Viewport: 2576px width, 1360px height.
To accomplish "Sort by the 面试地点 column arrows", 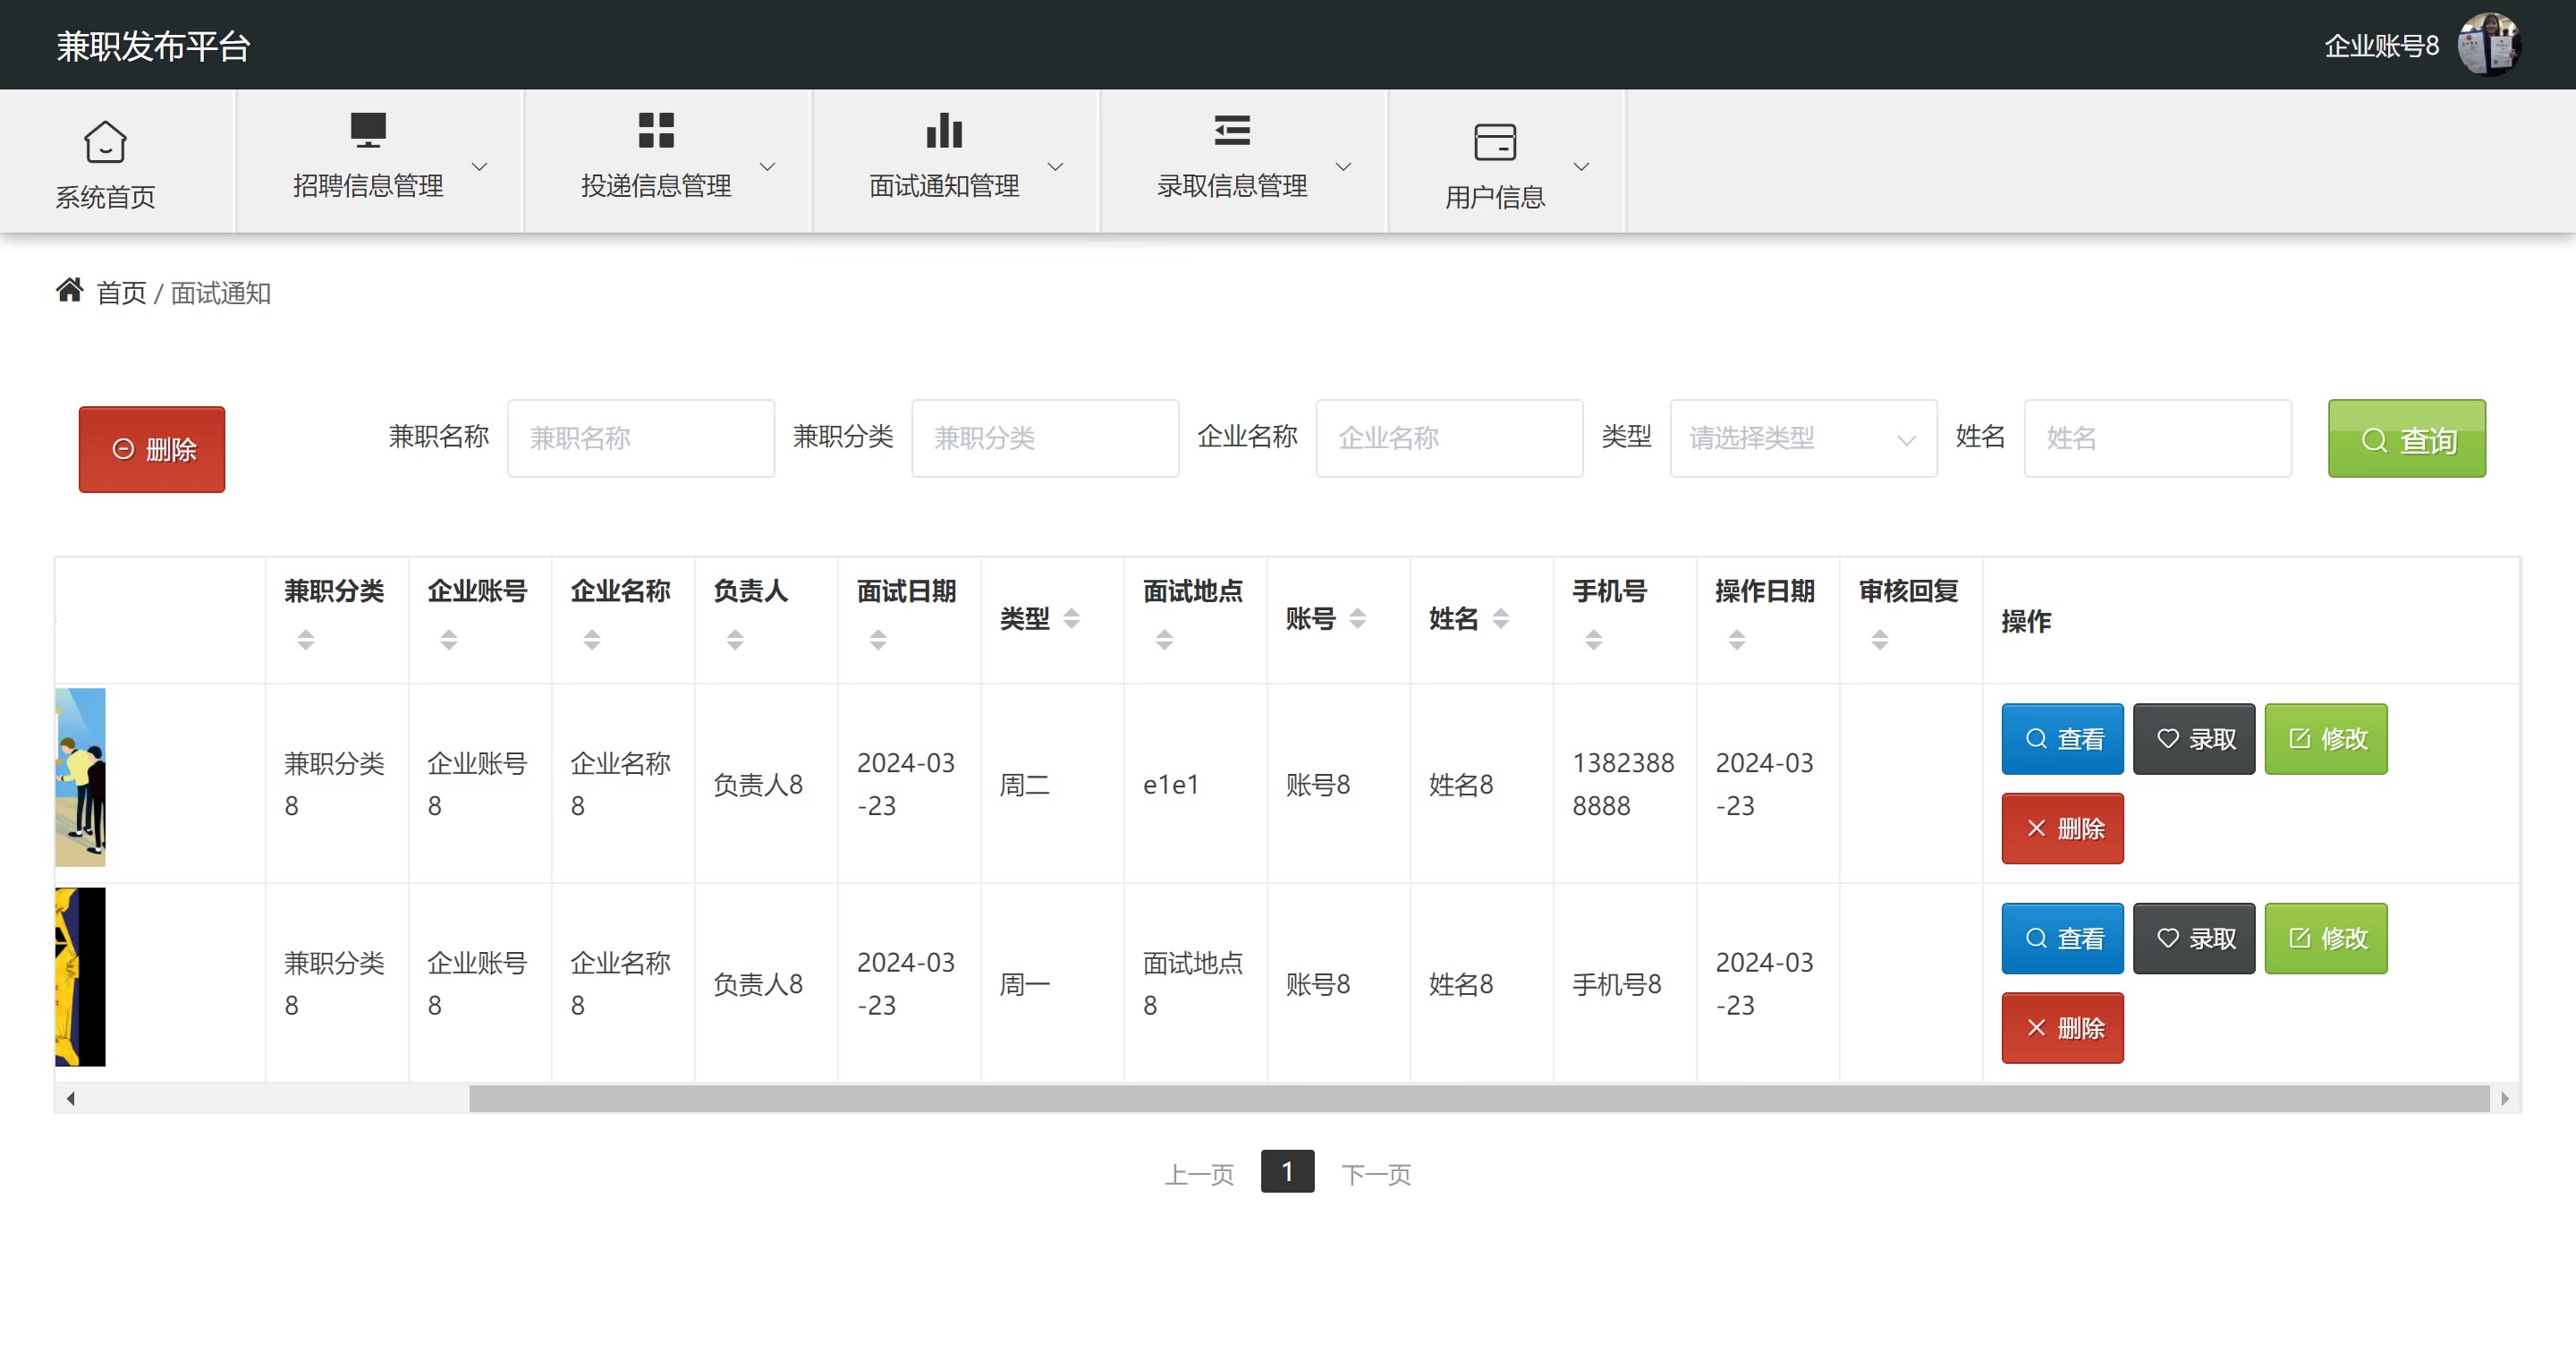I will point(1164,640).
